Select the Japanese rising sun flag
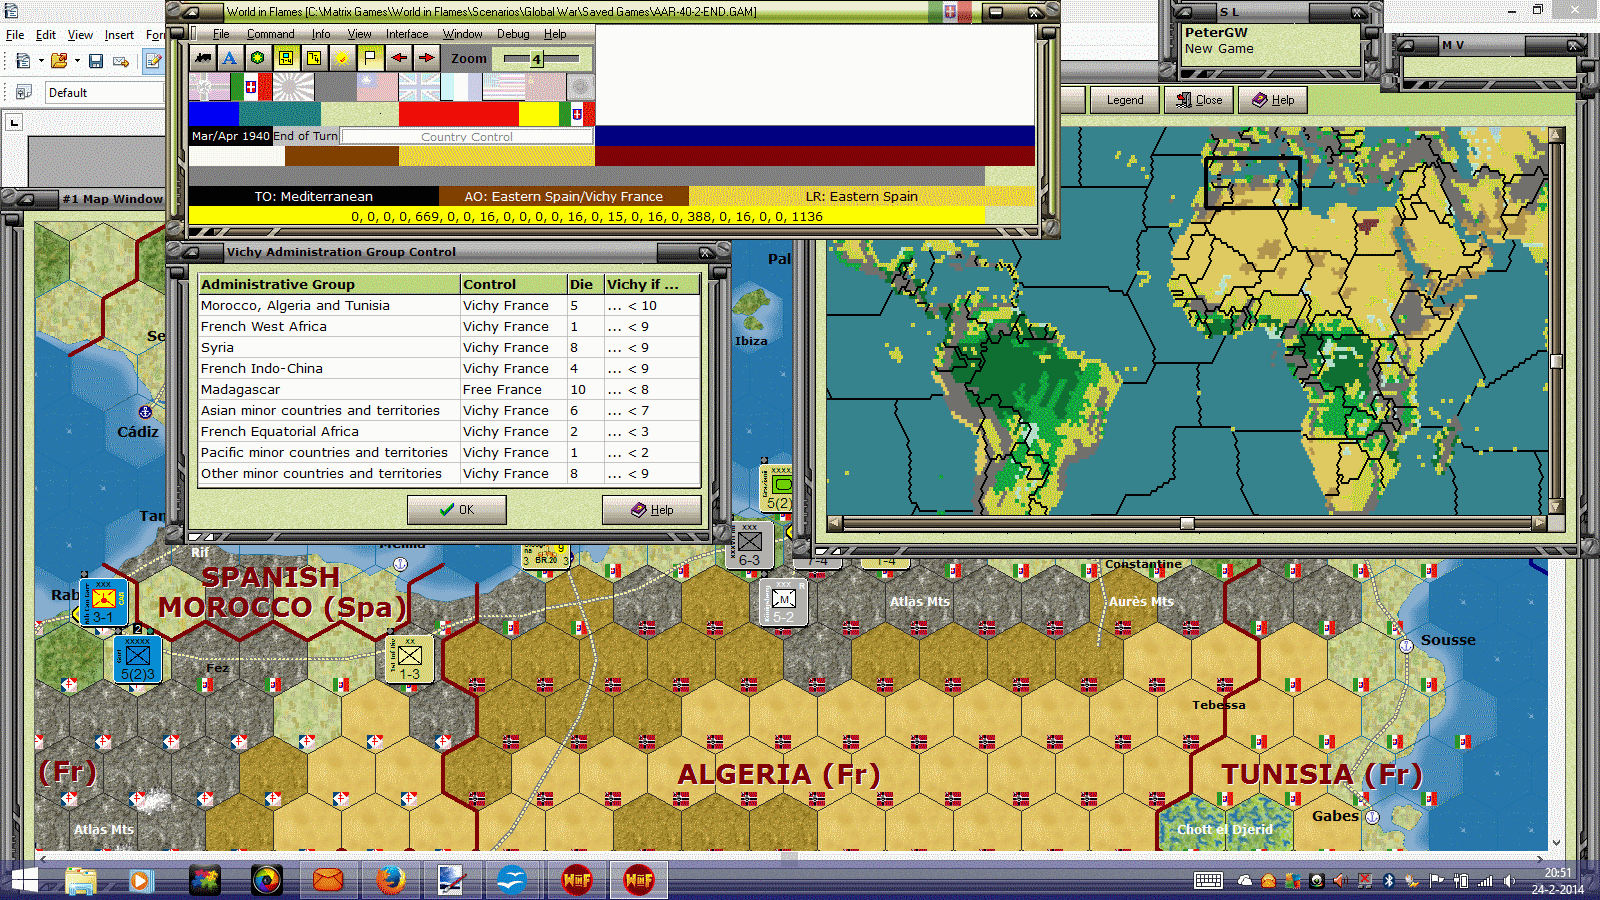The height and width of the screenshot is (900, 1600). [293, 87]
